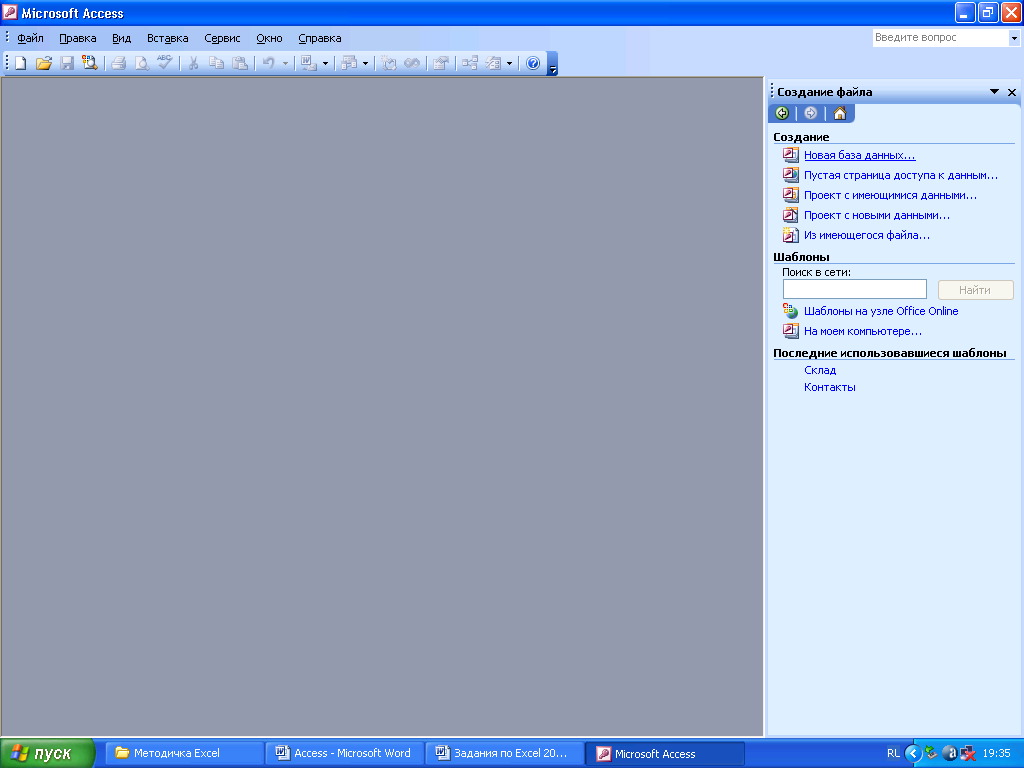Screen dimensions: 1024x768
Task: Expand the Office Links dropdown arrow
Action: [325, 63]
